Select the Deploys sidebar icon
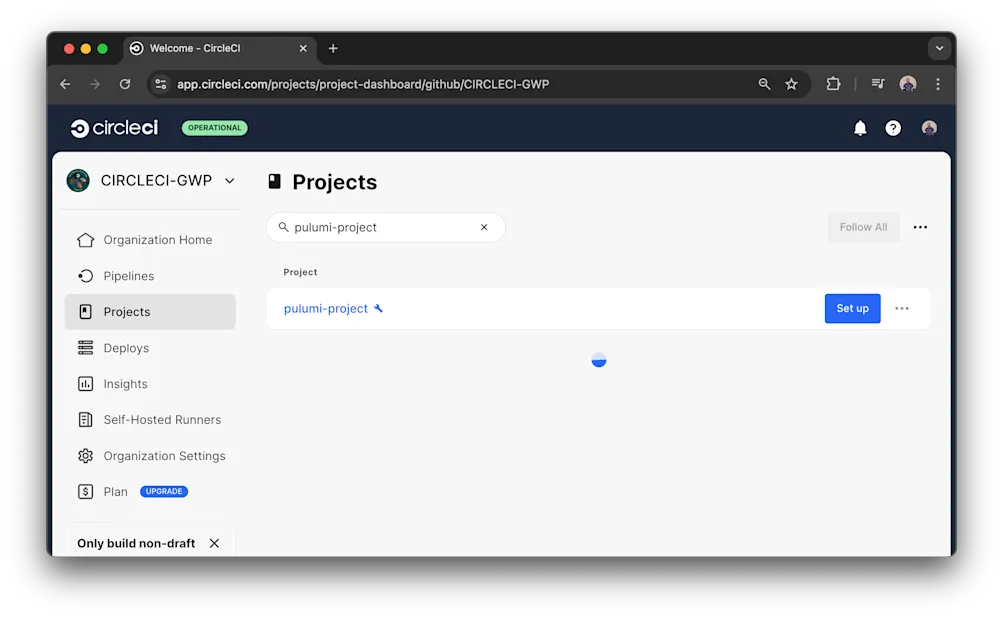The image size is (1003, 618). point(85,348)
